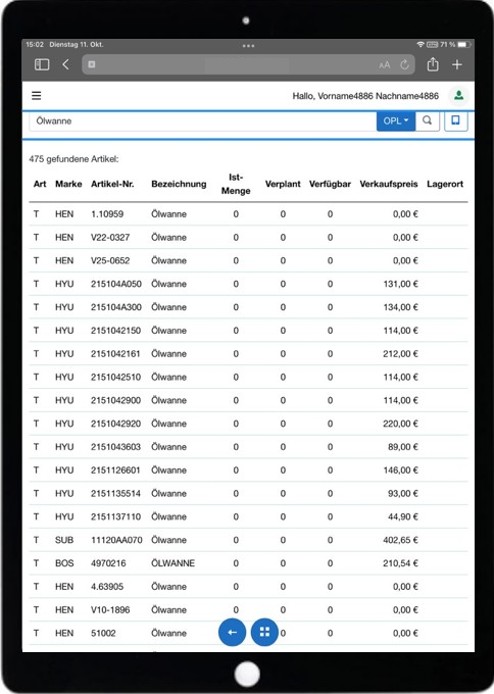Screen dimensions: 494x694
Task: Tap the blue back arrow floating button
Action: coord(232,632)
